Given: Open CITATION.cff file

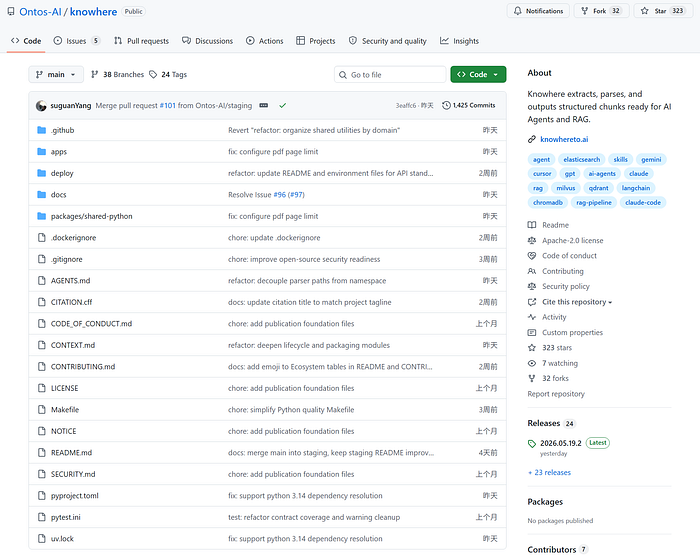Looking at the screenshot, I should point(71,302).
